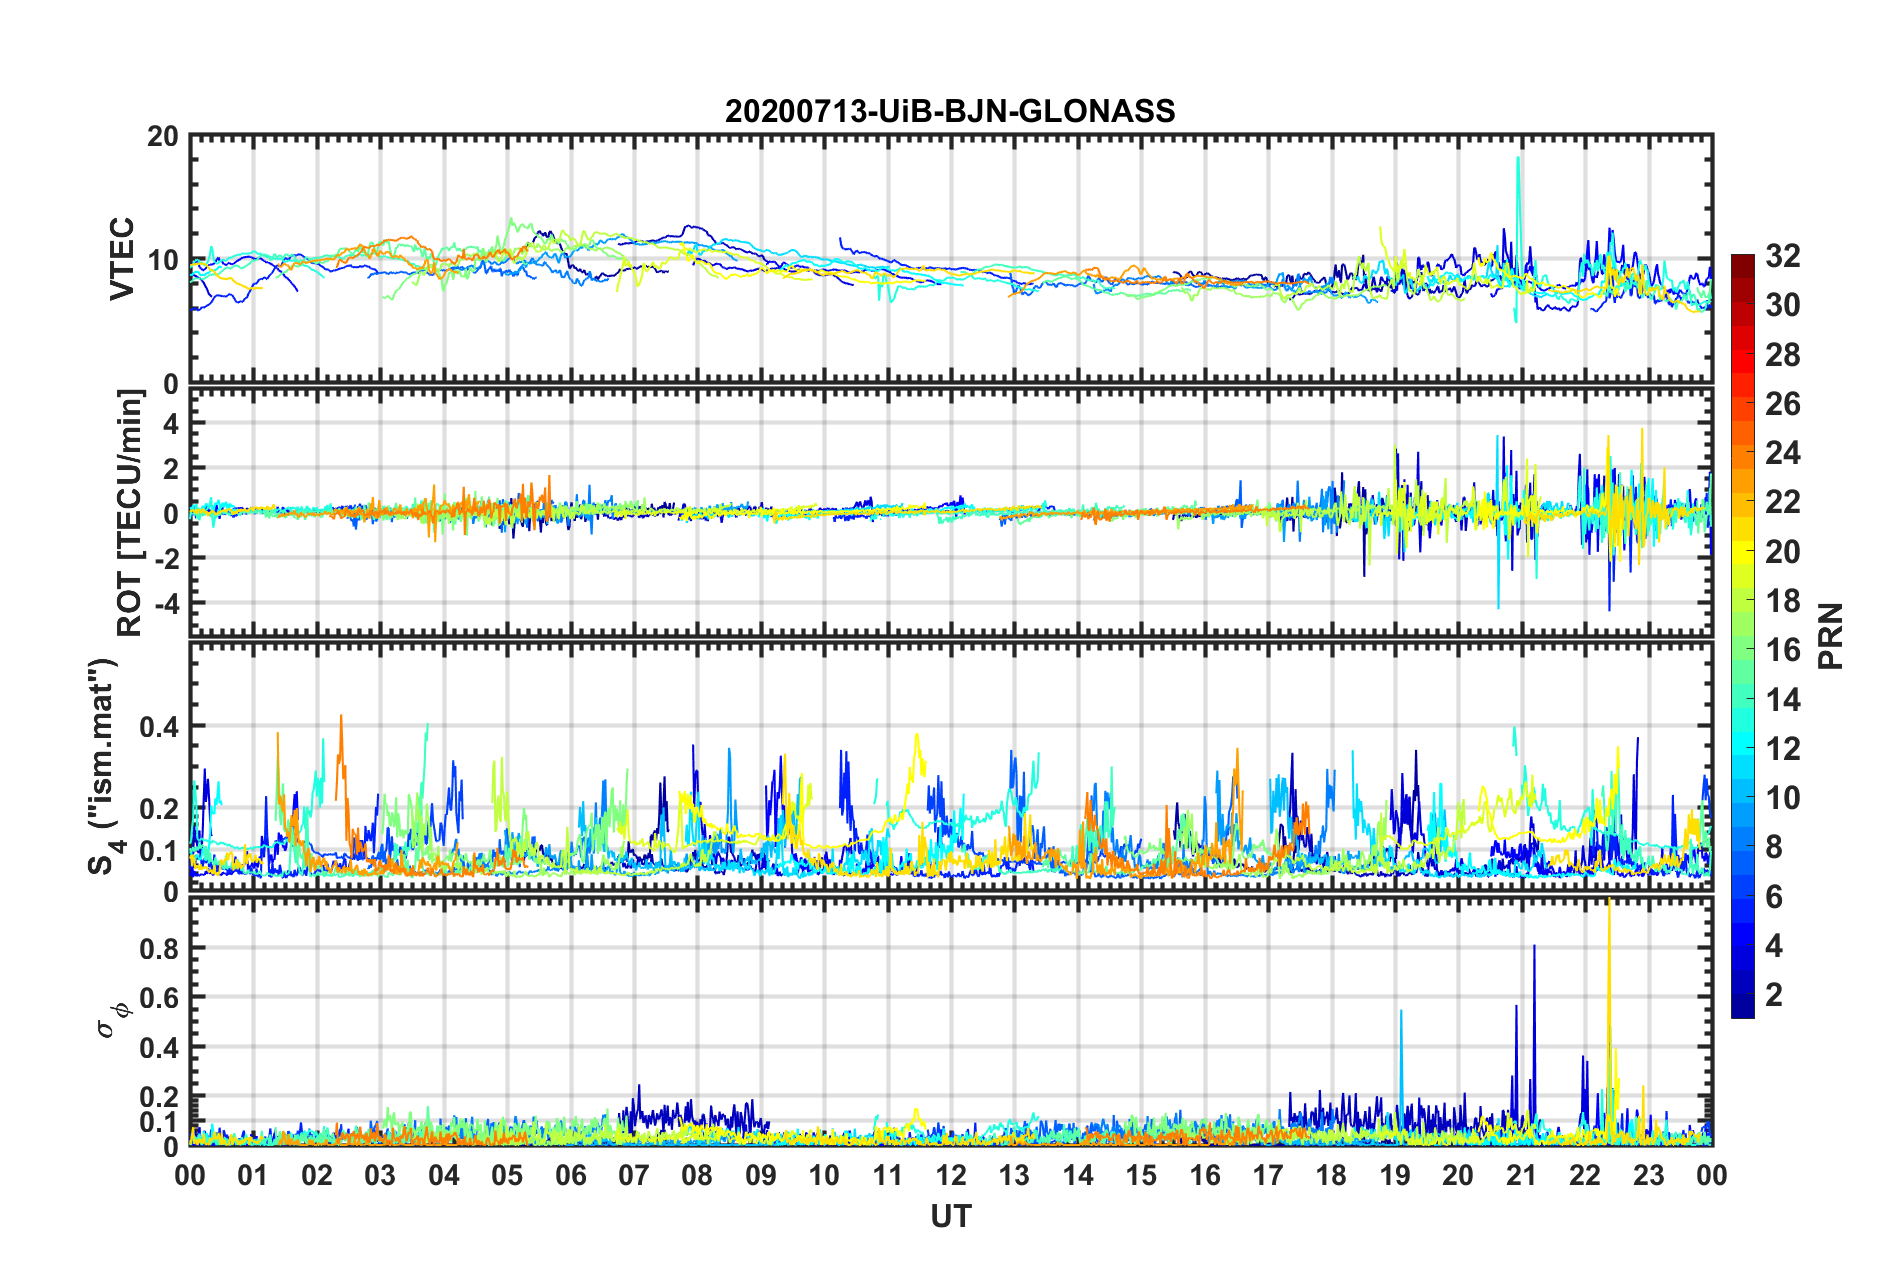
Task: Click colorbar tick label 32
Action: [1783, 256]
